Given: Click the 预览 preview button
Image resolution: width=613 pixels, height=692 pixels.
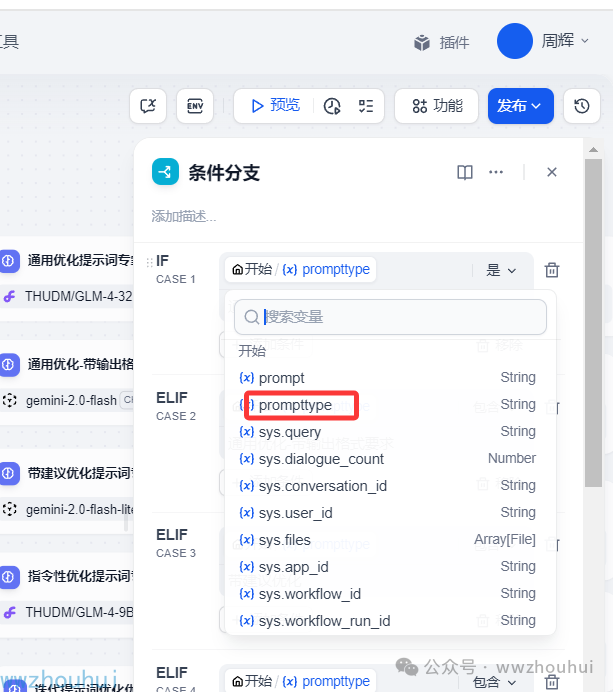Looking at the screenshot, I should pyautogui.click(x=275, y=106).
